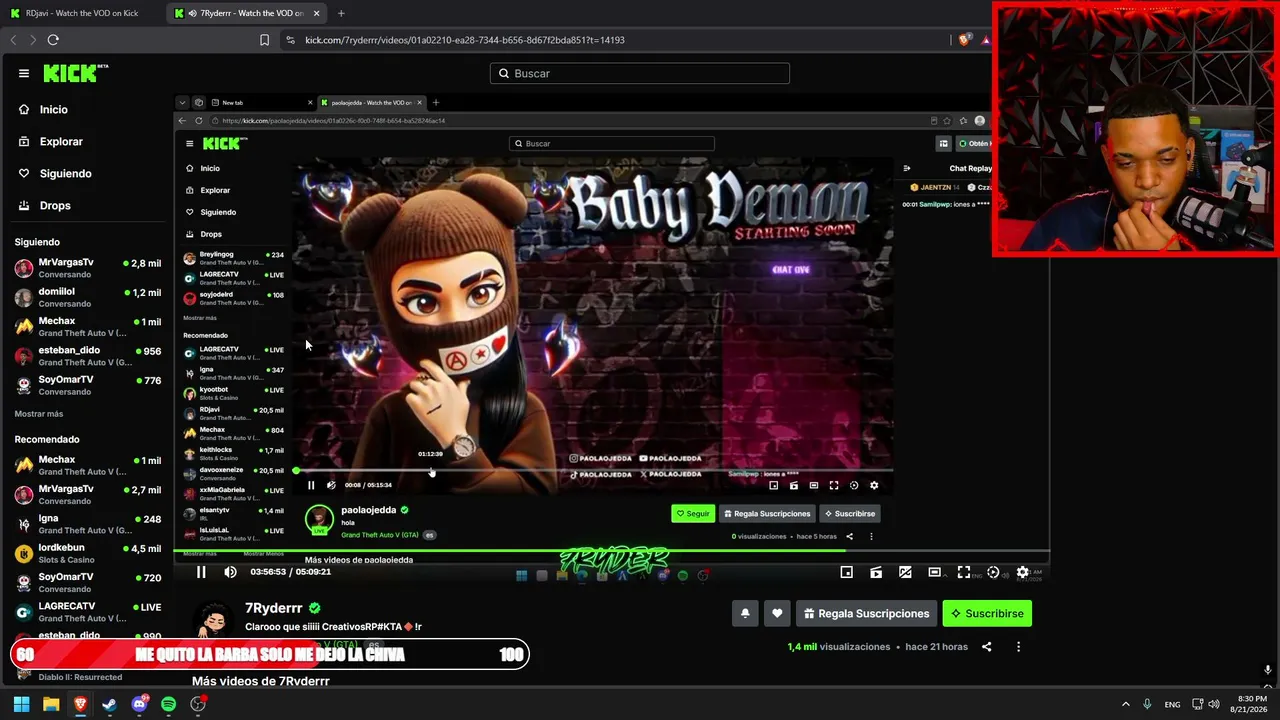Click the Kick logo

(x=75, y=73)
